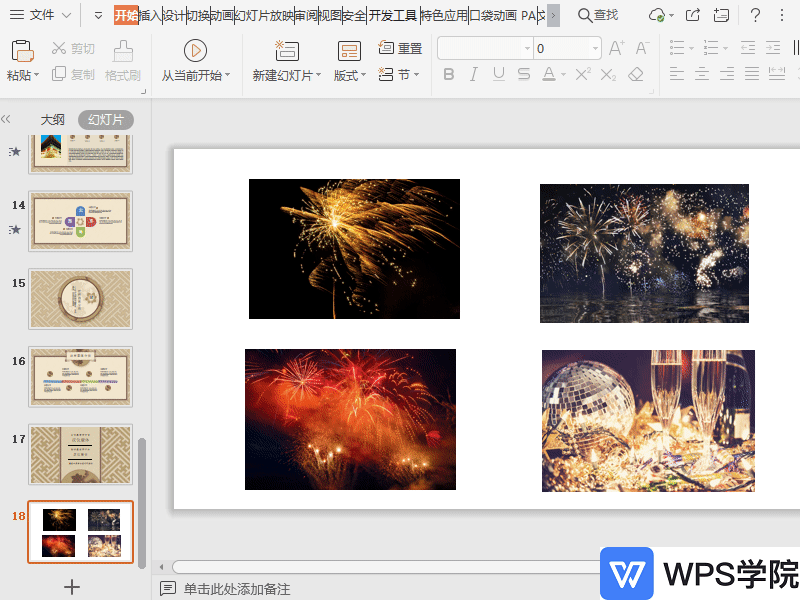Apply superscript X² formatting
Viewport: 800px width, 600px height.
pos(583,74)
